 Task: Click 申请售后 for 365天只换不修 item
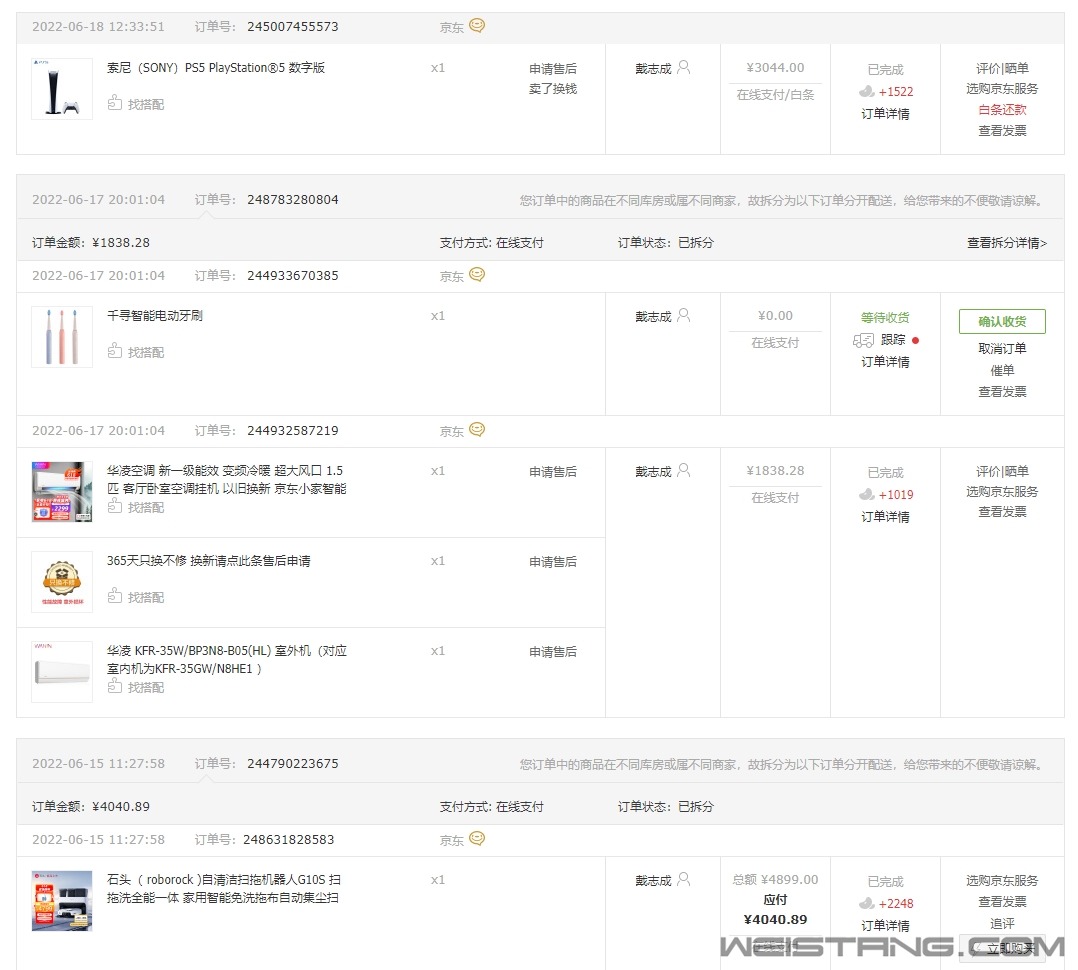coord(553,562)
